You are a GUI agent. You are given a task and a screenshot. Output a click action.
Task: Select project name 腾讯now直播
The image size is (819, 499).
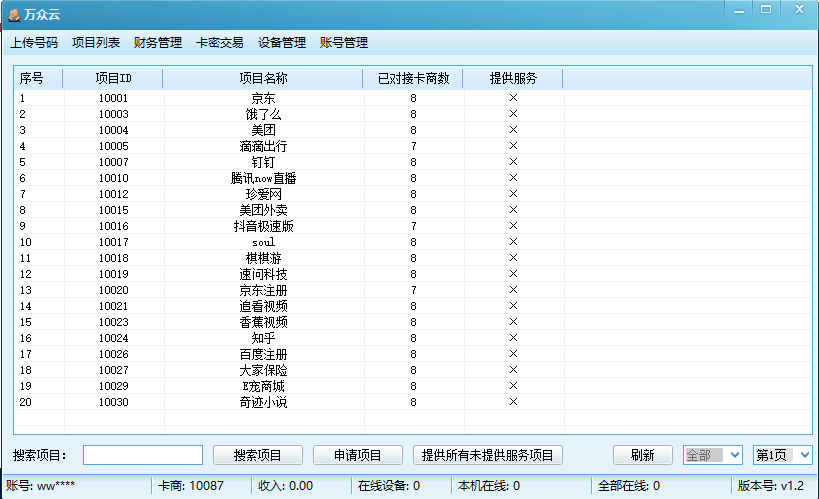tap(263, 178)
